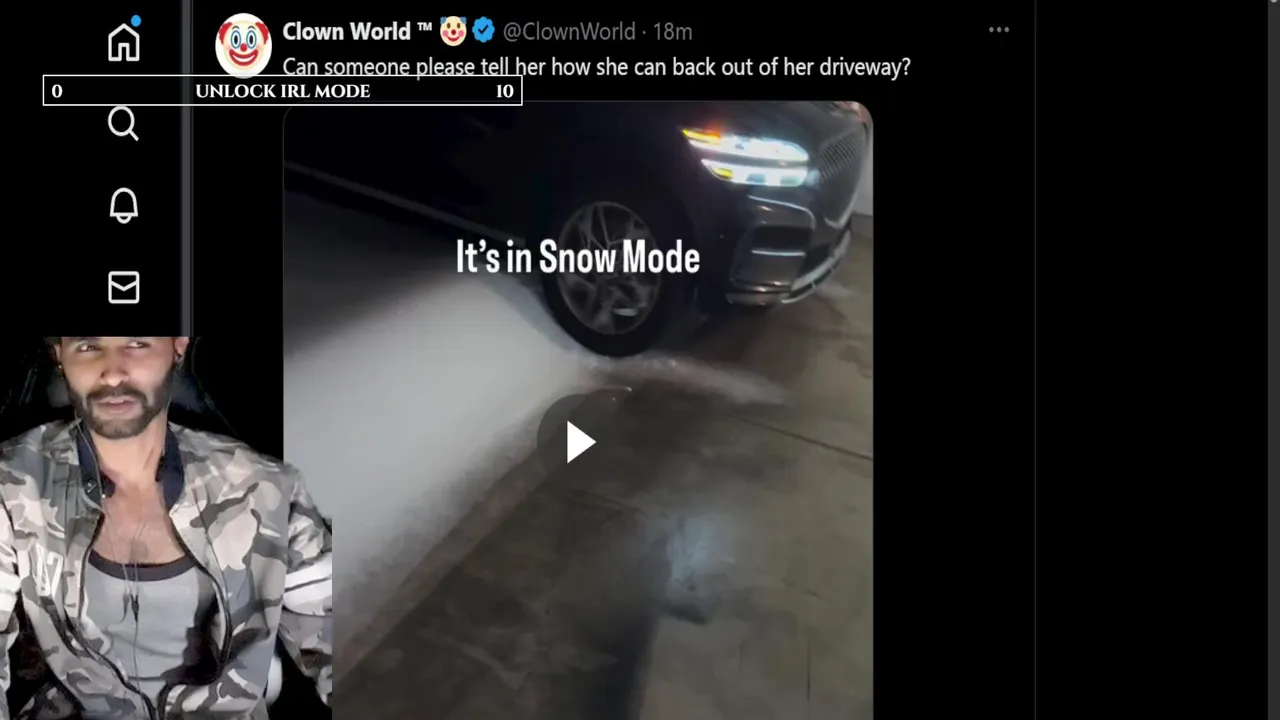Viewport: 1280px width, 720px height.
Task: Click the Clown World clown avatar
Action: tap(244, 44)
